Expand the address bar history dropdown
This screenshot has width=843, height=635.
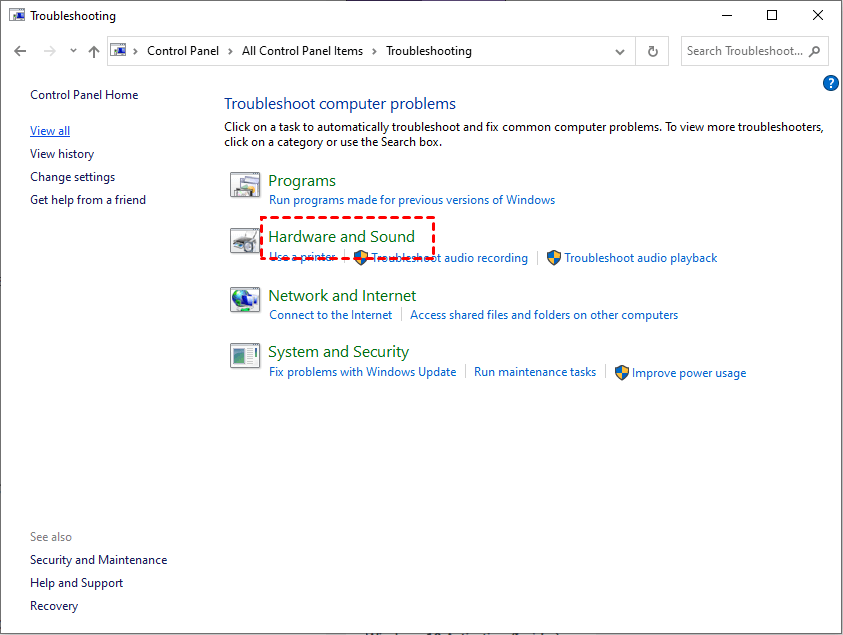pos(621,51)
